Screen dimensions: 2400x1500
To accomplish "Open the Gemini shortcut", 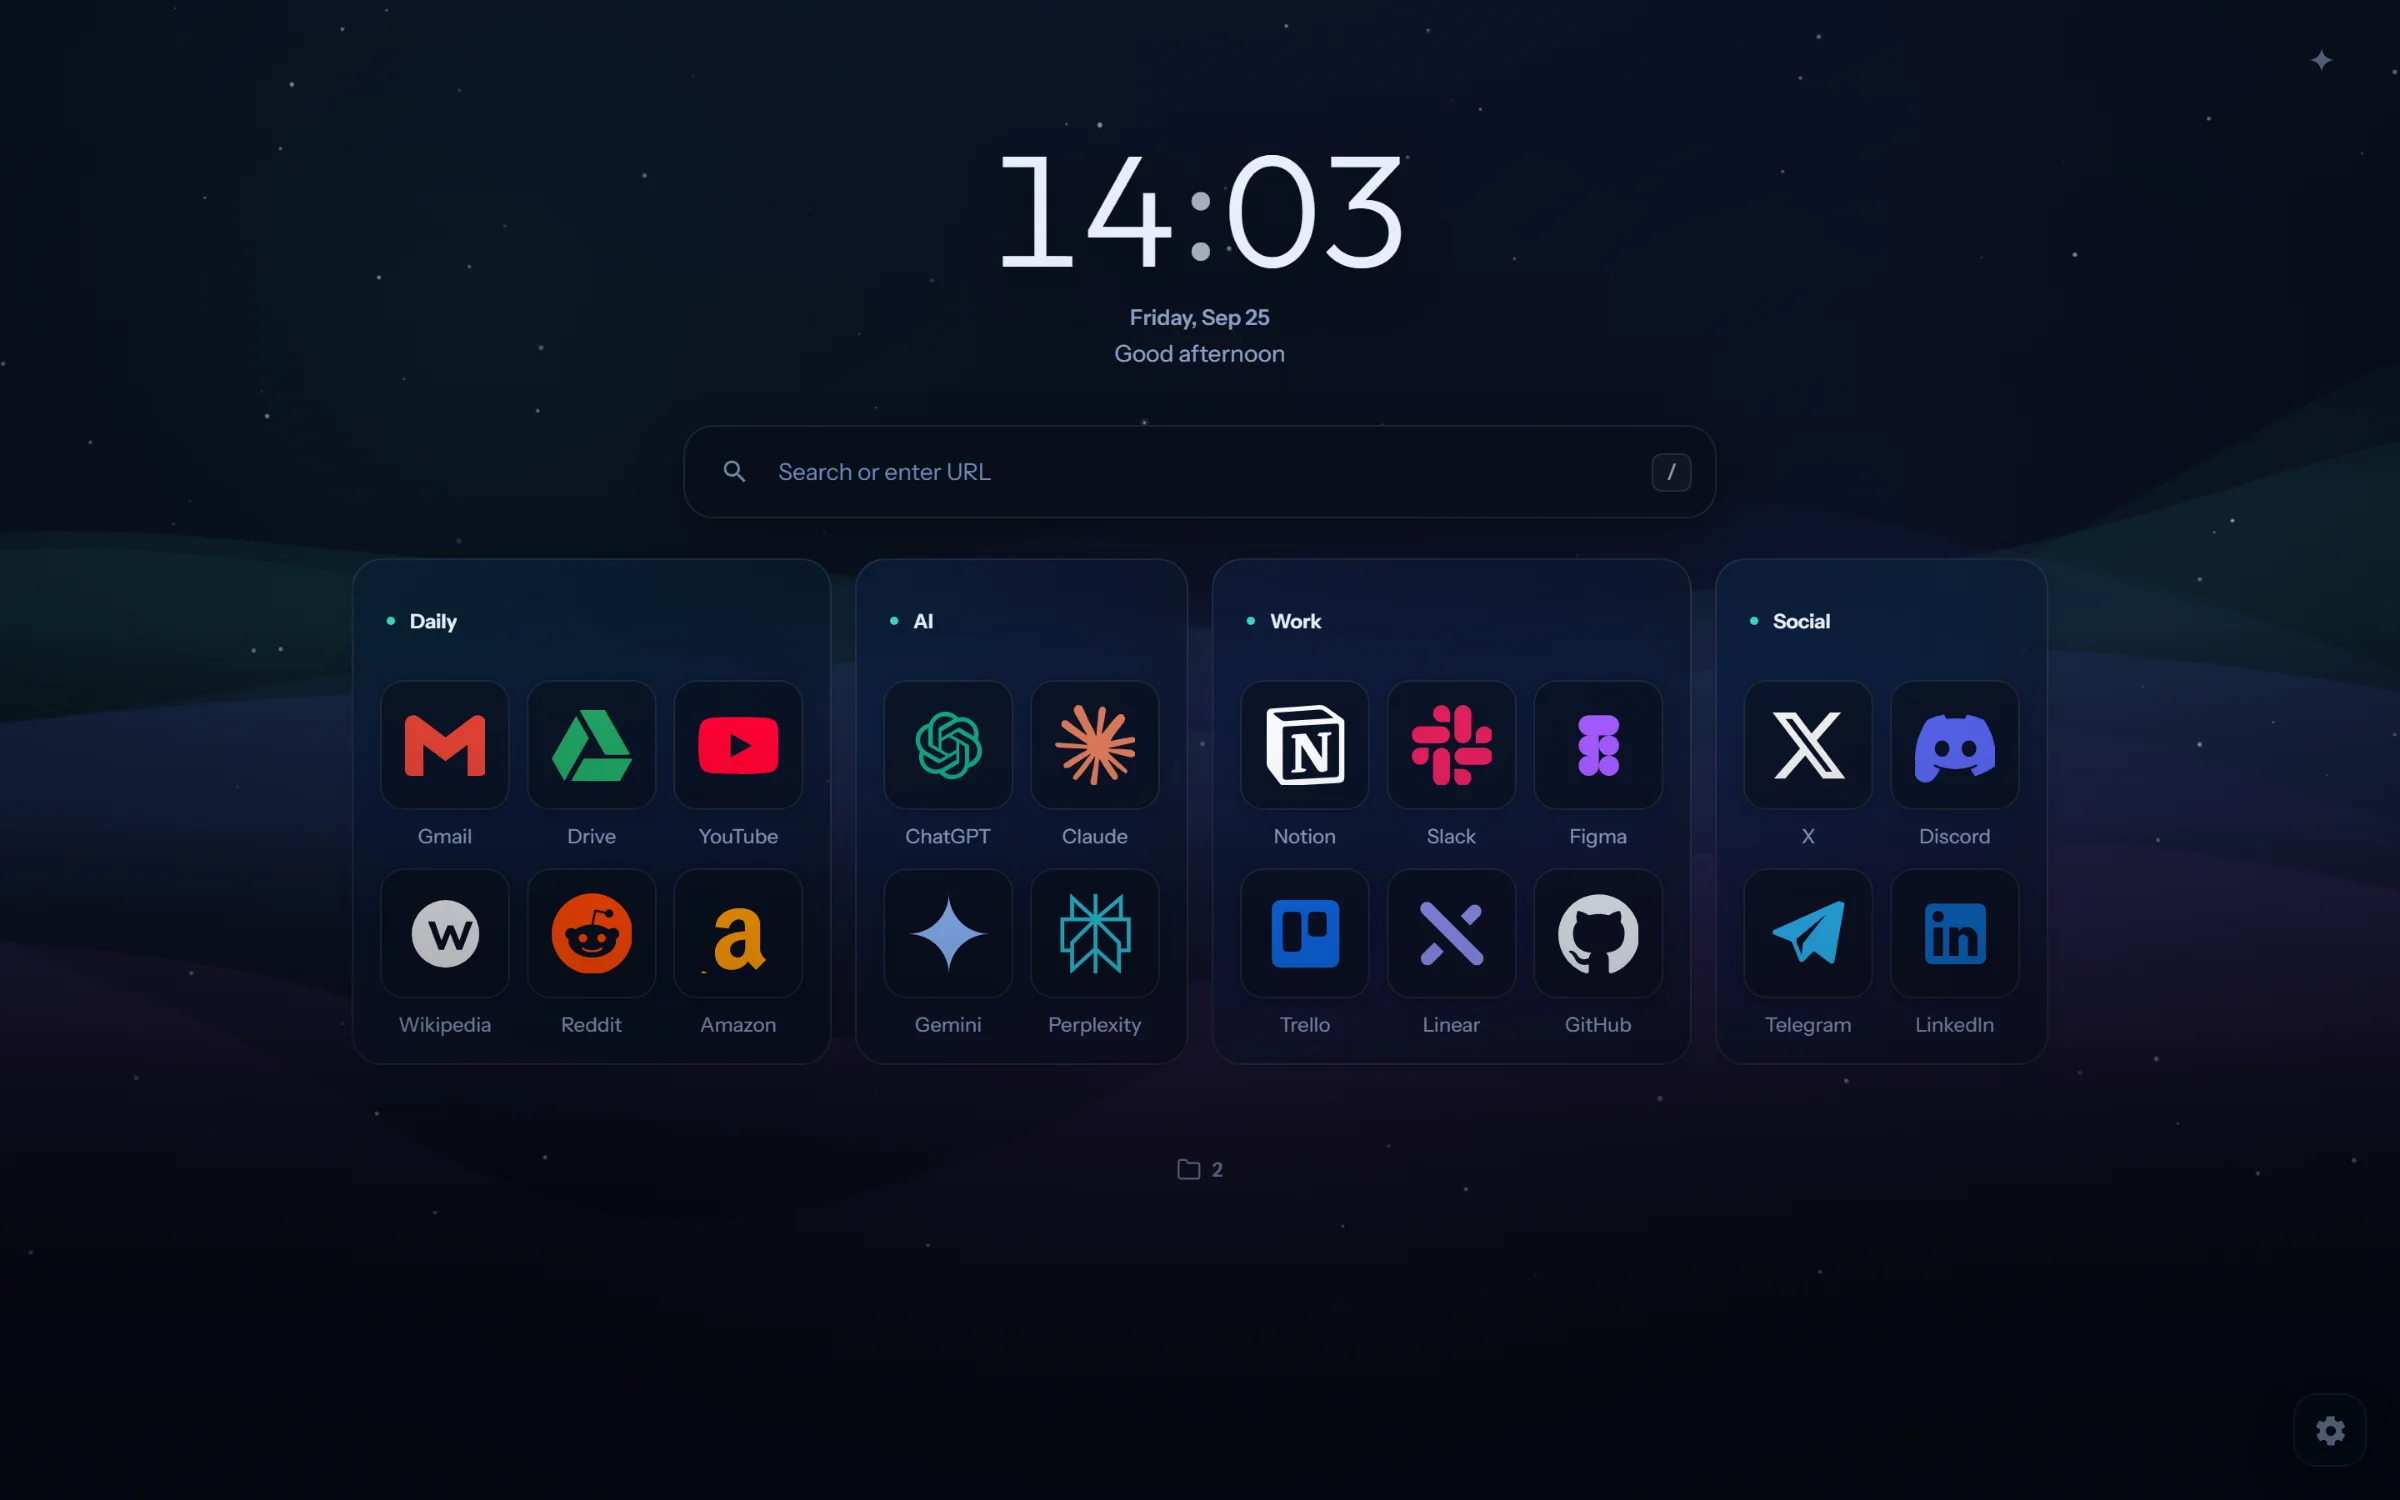I will (x=948, y=933).
